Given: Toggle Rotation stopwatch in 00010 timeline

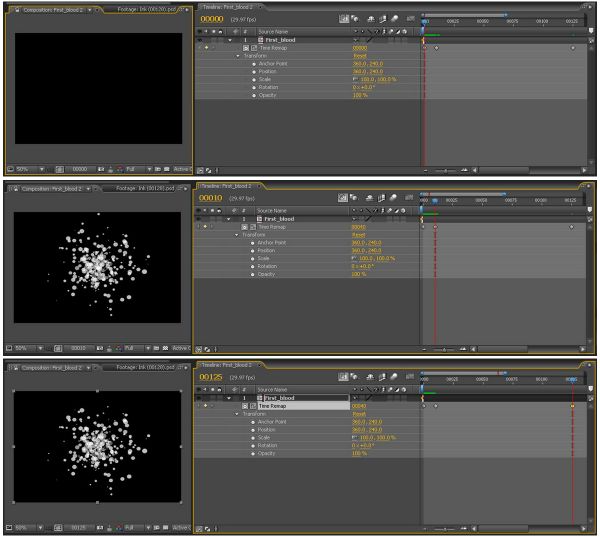Looking at the screenshot, I should (253, 266).
